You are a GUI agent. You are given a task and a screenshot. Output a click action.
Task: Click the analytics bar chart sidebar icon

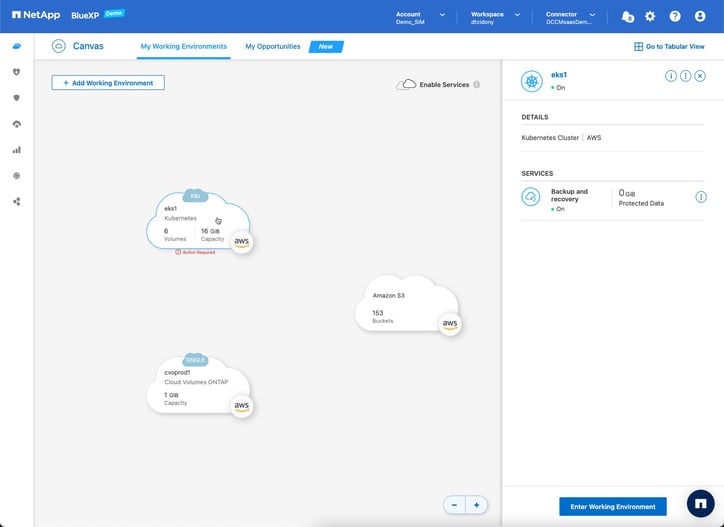point(16,150)
